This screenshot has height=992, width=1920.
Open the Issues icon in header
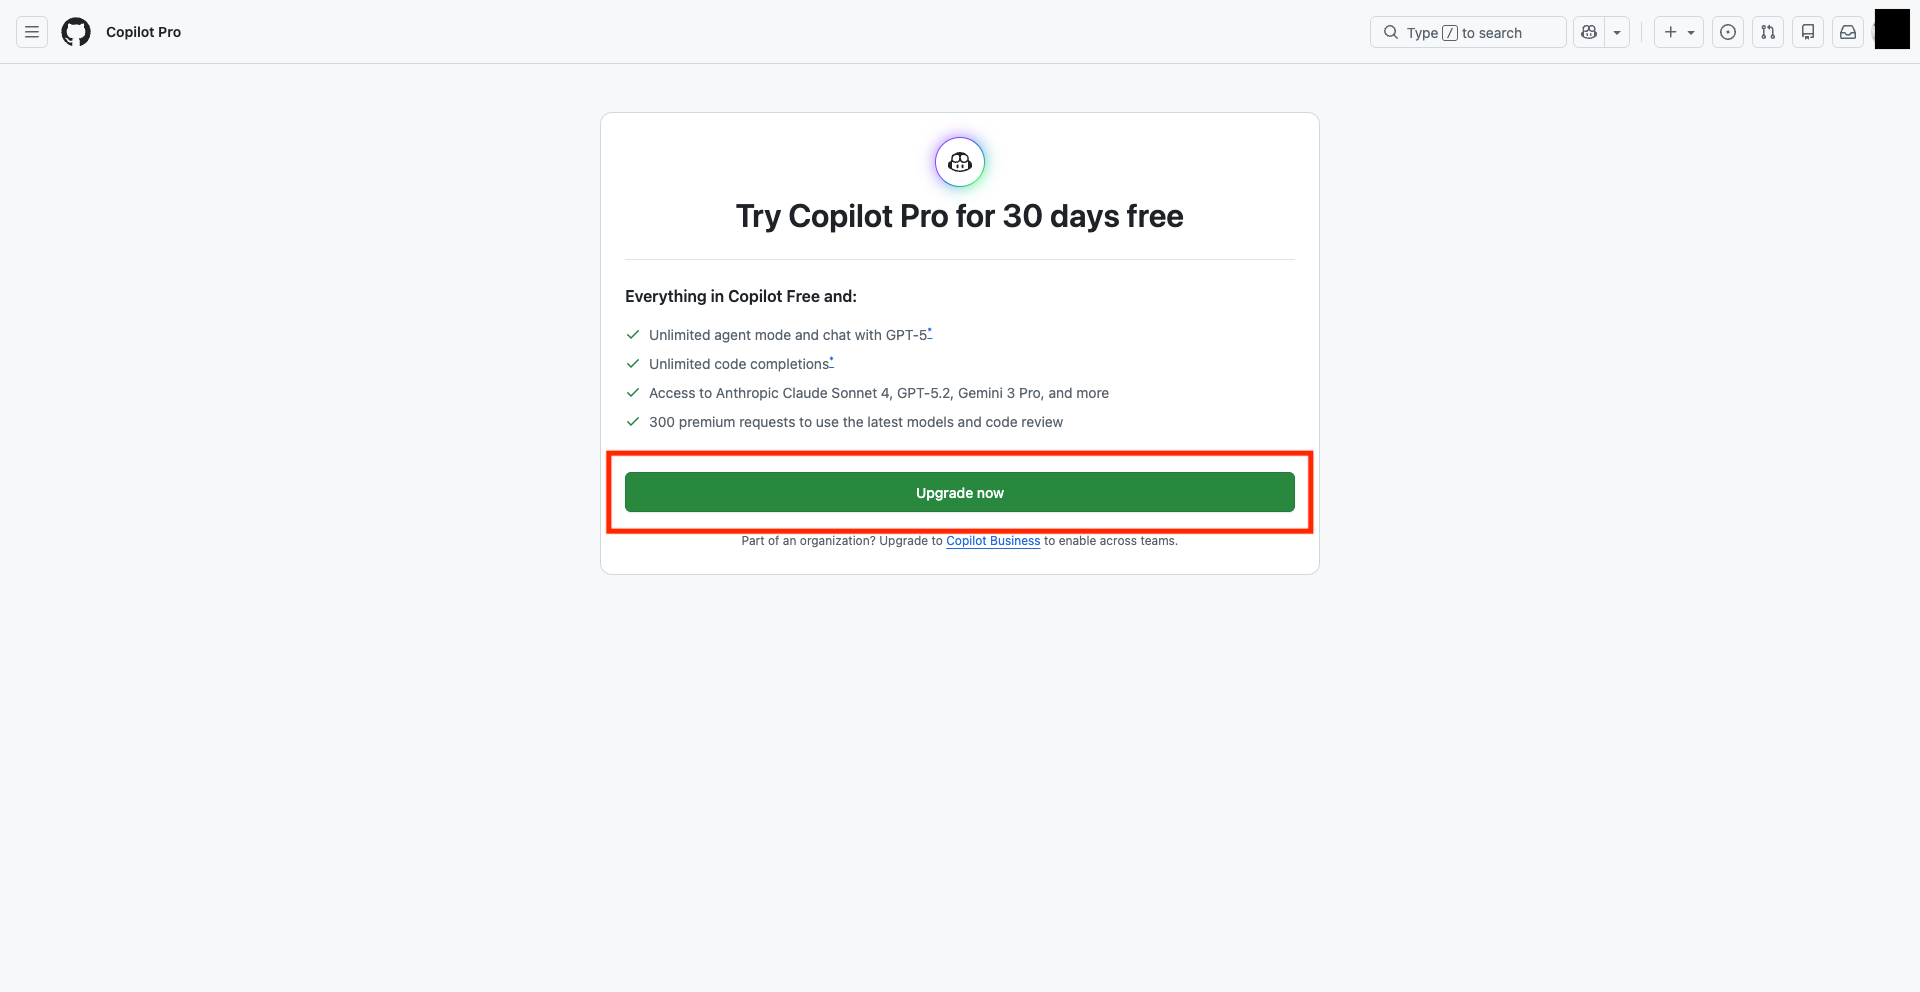[1728, 32]
